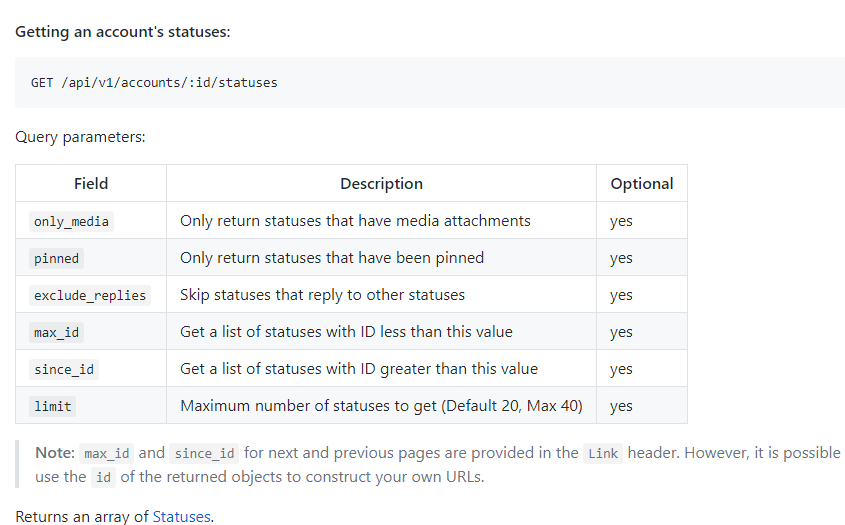Image resolution: width=845 pixels, height=525 pixels.
Task: Click the "Query parameters:" text
Action: pos(80,137)
